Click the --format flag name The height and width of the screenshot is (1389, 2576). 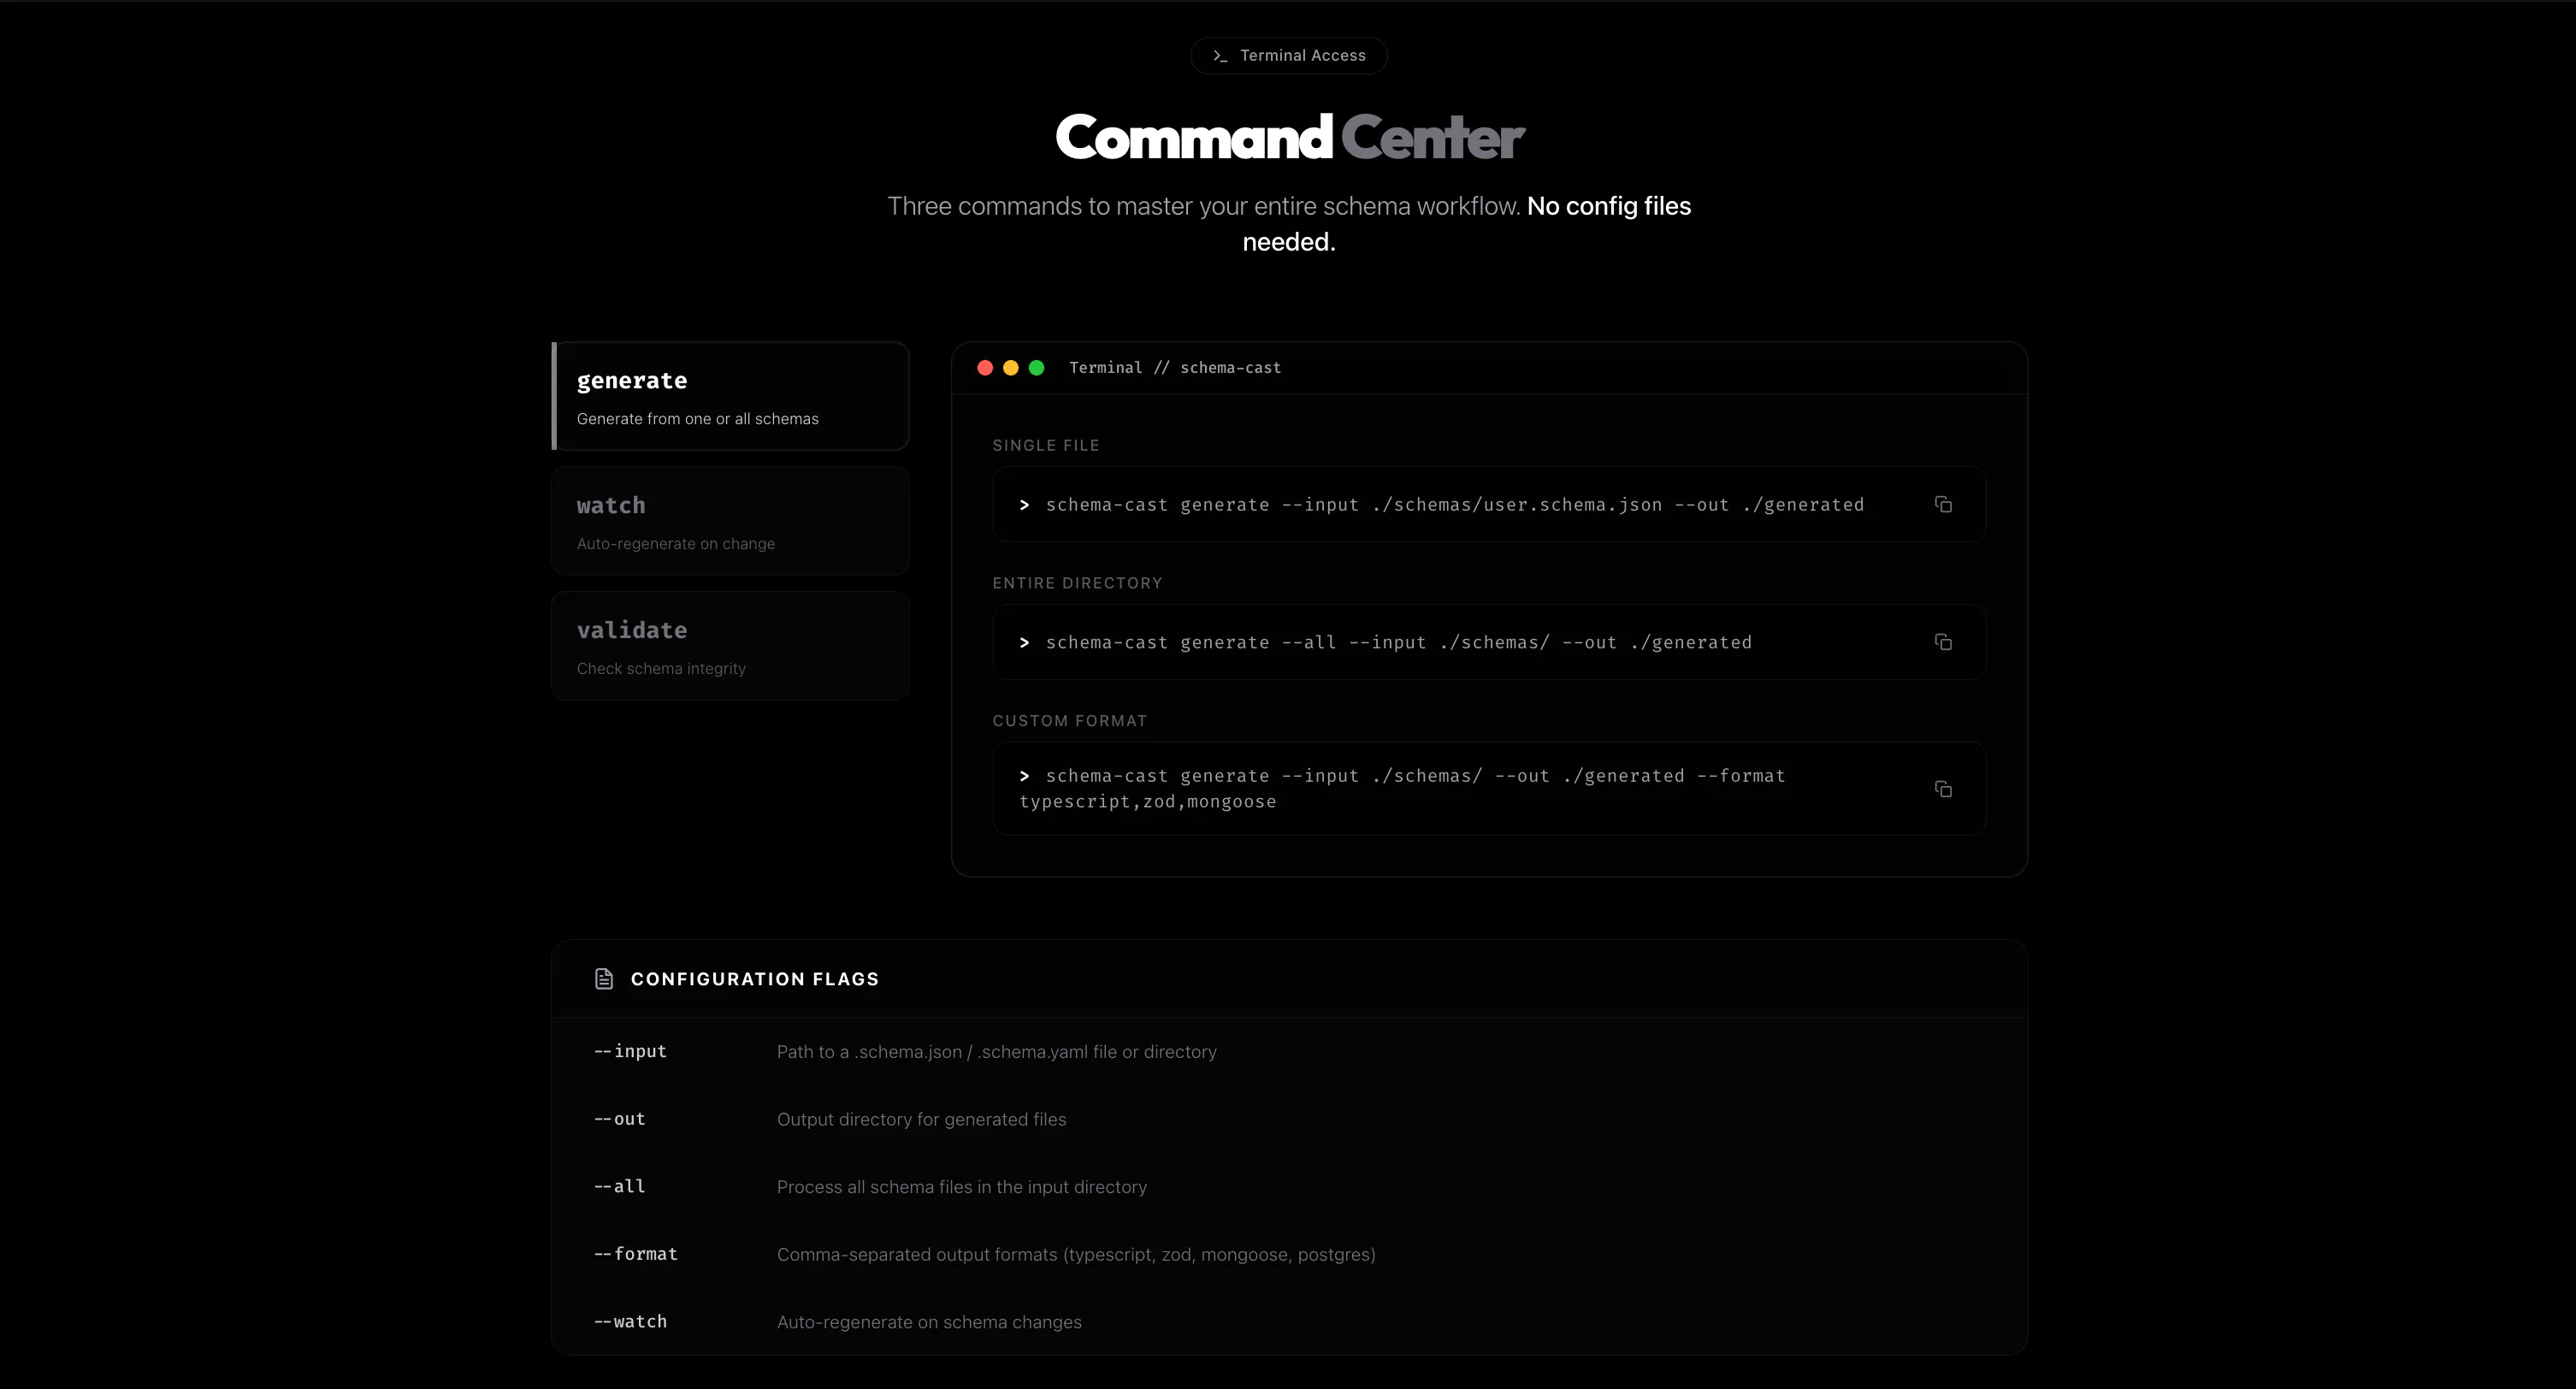(x=636, y=1254)
